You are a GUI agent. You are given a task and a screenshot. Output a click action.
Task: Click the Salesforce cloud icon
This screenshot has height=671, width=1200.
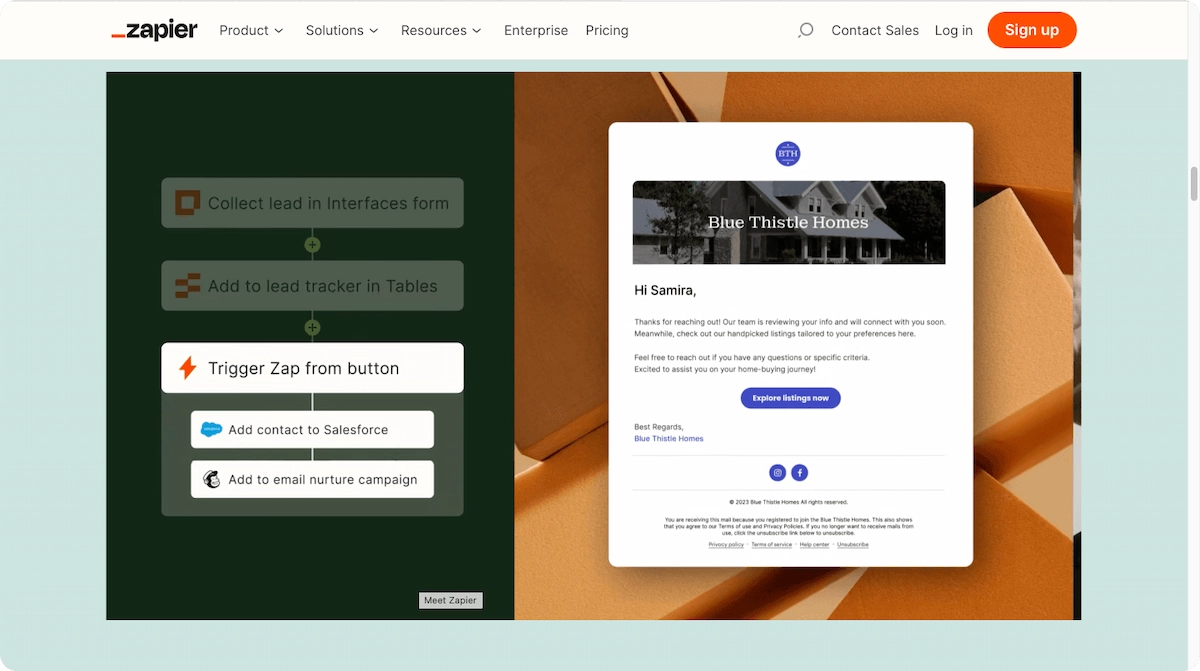(211, 429)
